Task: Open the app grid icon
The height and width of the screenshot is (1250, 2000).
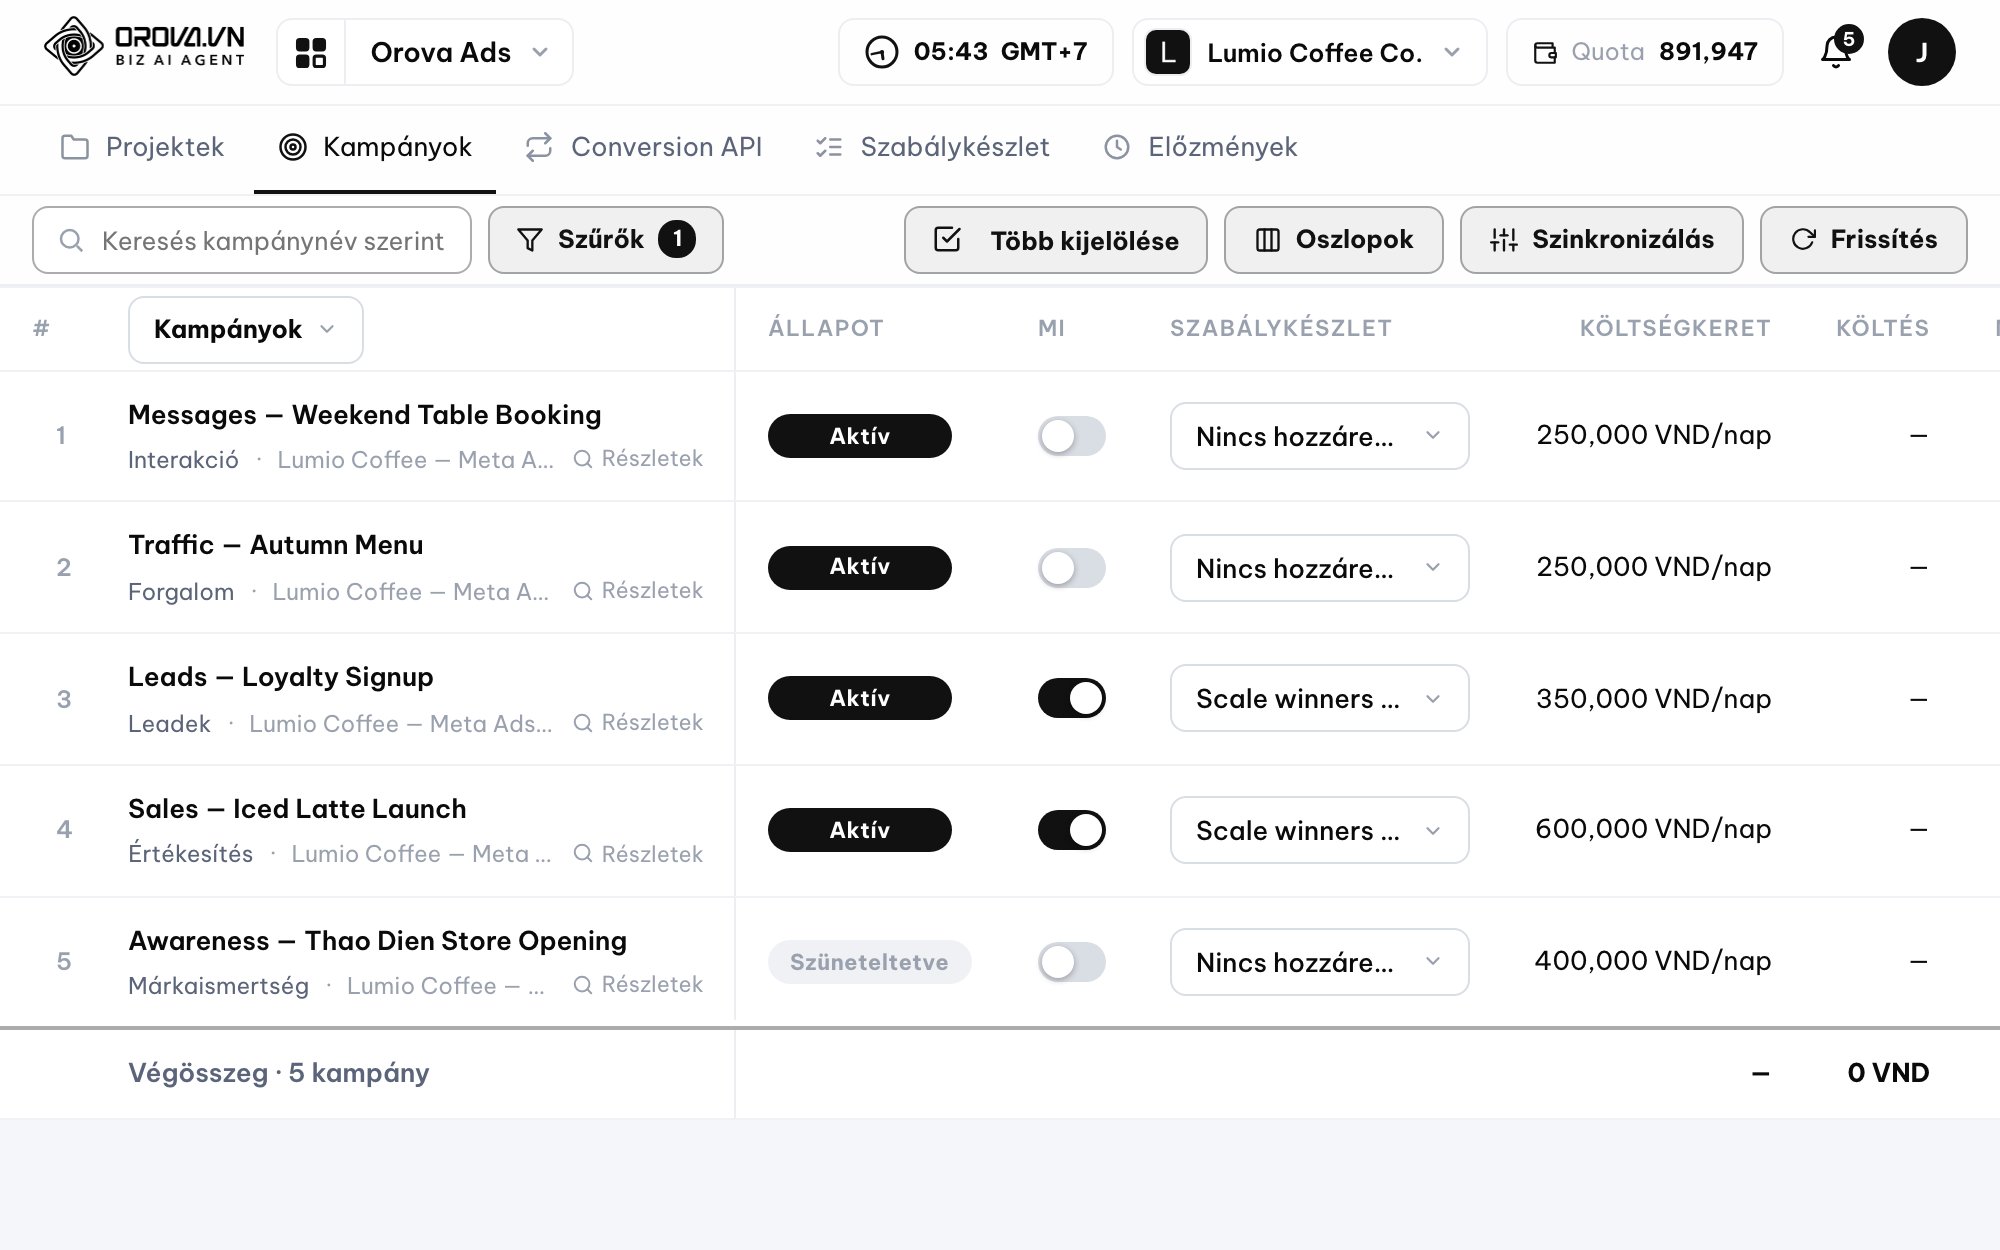Action: (311, 52)
